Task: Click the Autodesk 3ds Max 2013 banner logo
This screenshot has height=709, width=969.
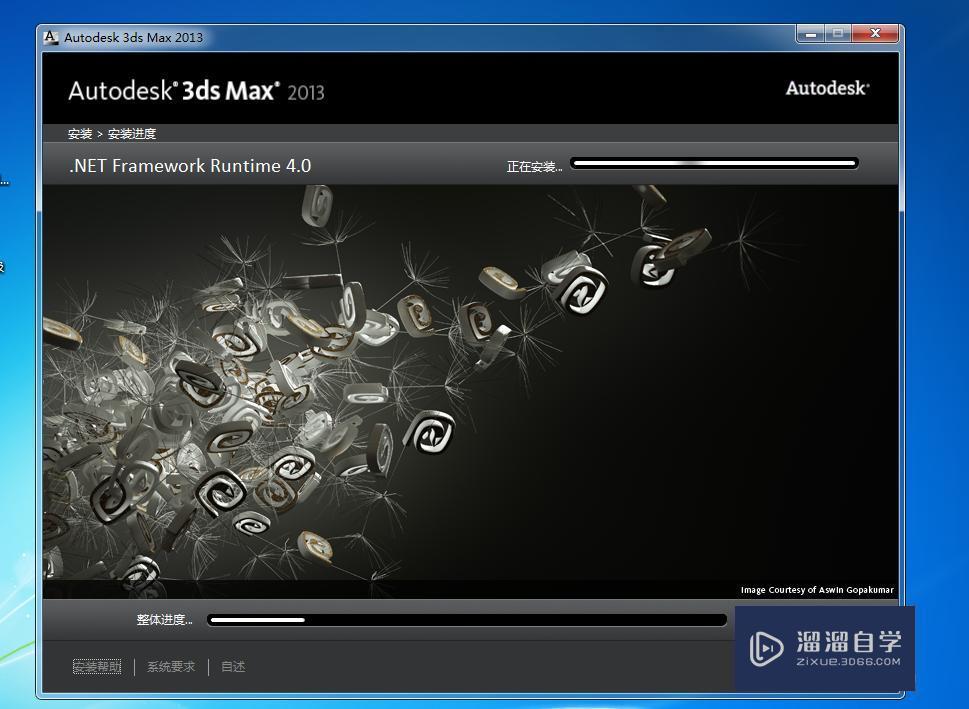Action: [x=197, y=90]
